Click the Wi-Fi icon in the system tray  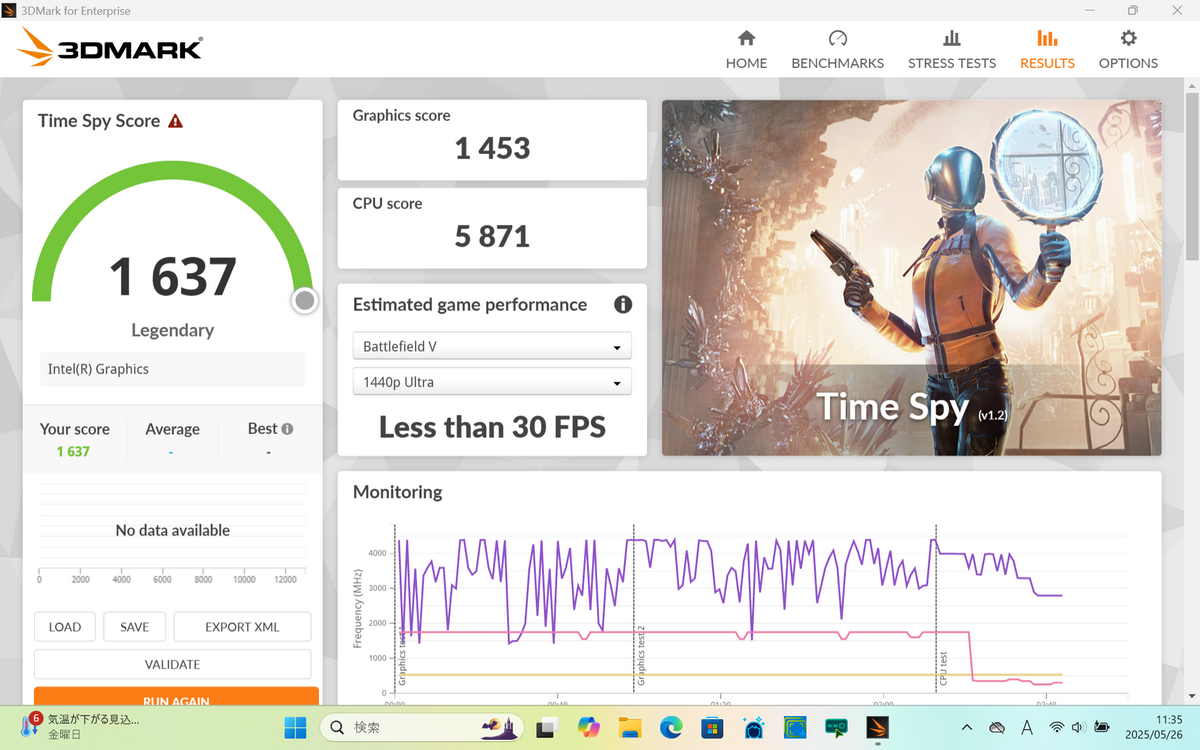pos(1056,727)
